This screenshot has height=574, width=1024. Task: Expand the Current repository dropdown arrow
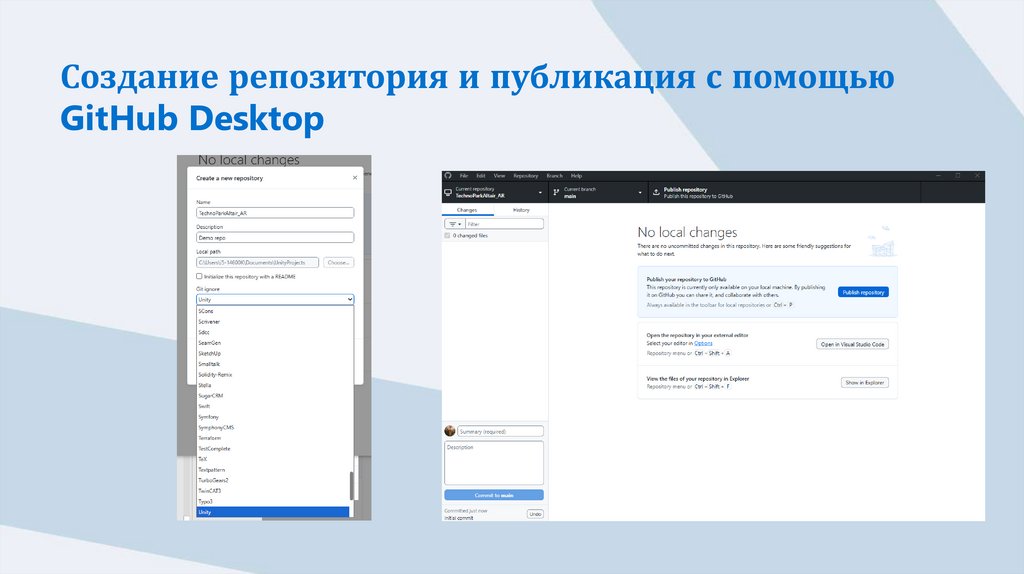tap(540, 193)
